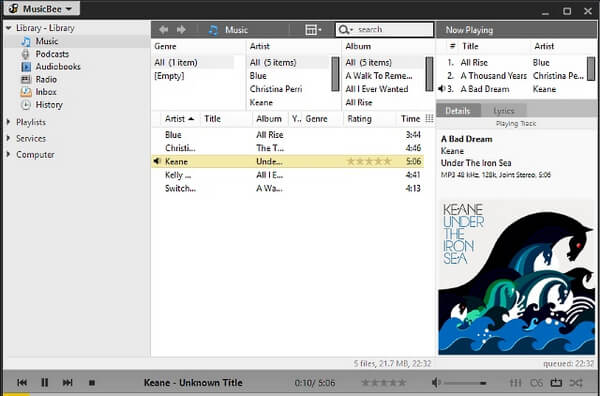Navigate forward with the right arrow
Screen dimensions: 600x396
click(181, 29)
